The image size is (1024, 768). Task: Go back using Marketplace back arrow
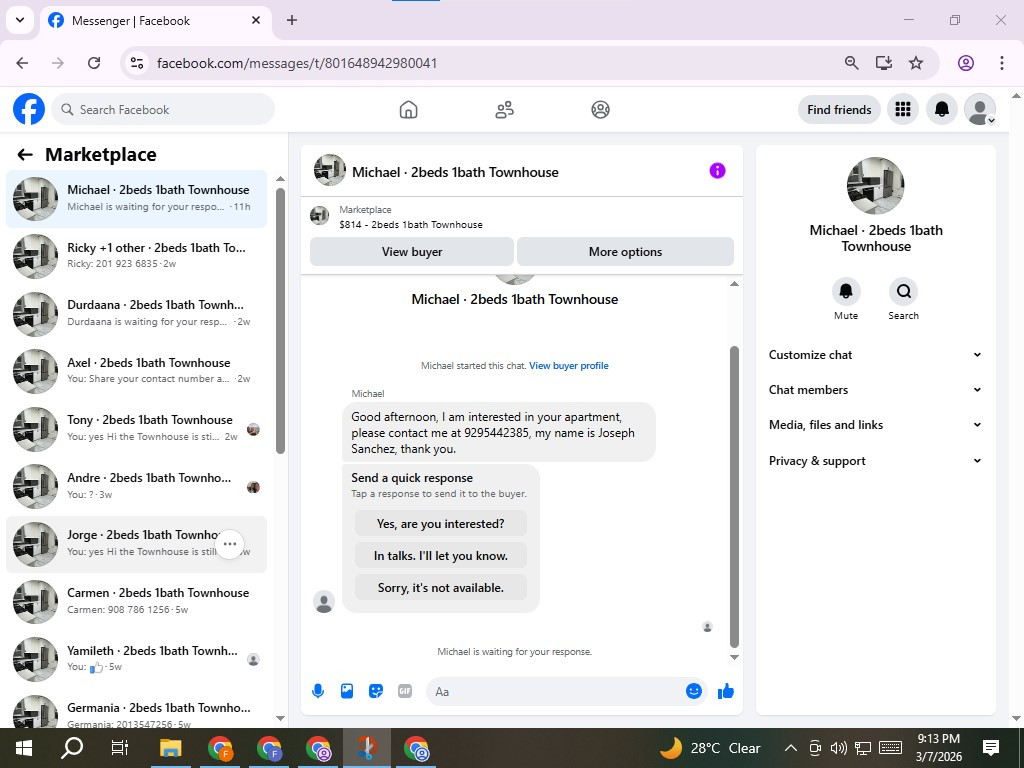click(x=25, y=155)
